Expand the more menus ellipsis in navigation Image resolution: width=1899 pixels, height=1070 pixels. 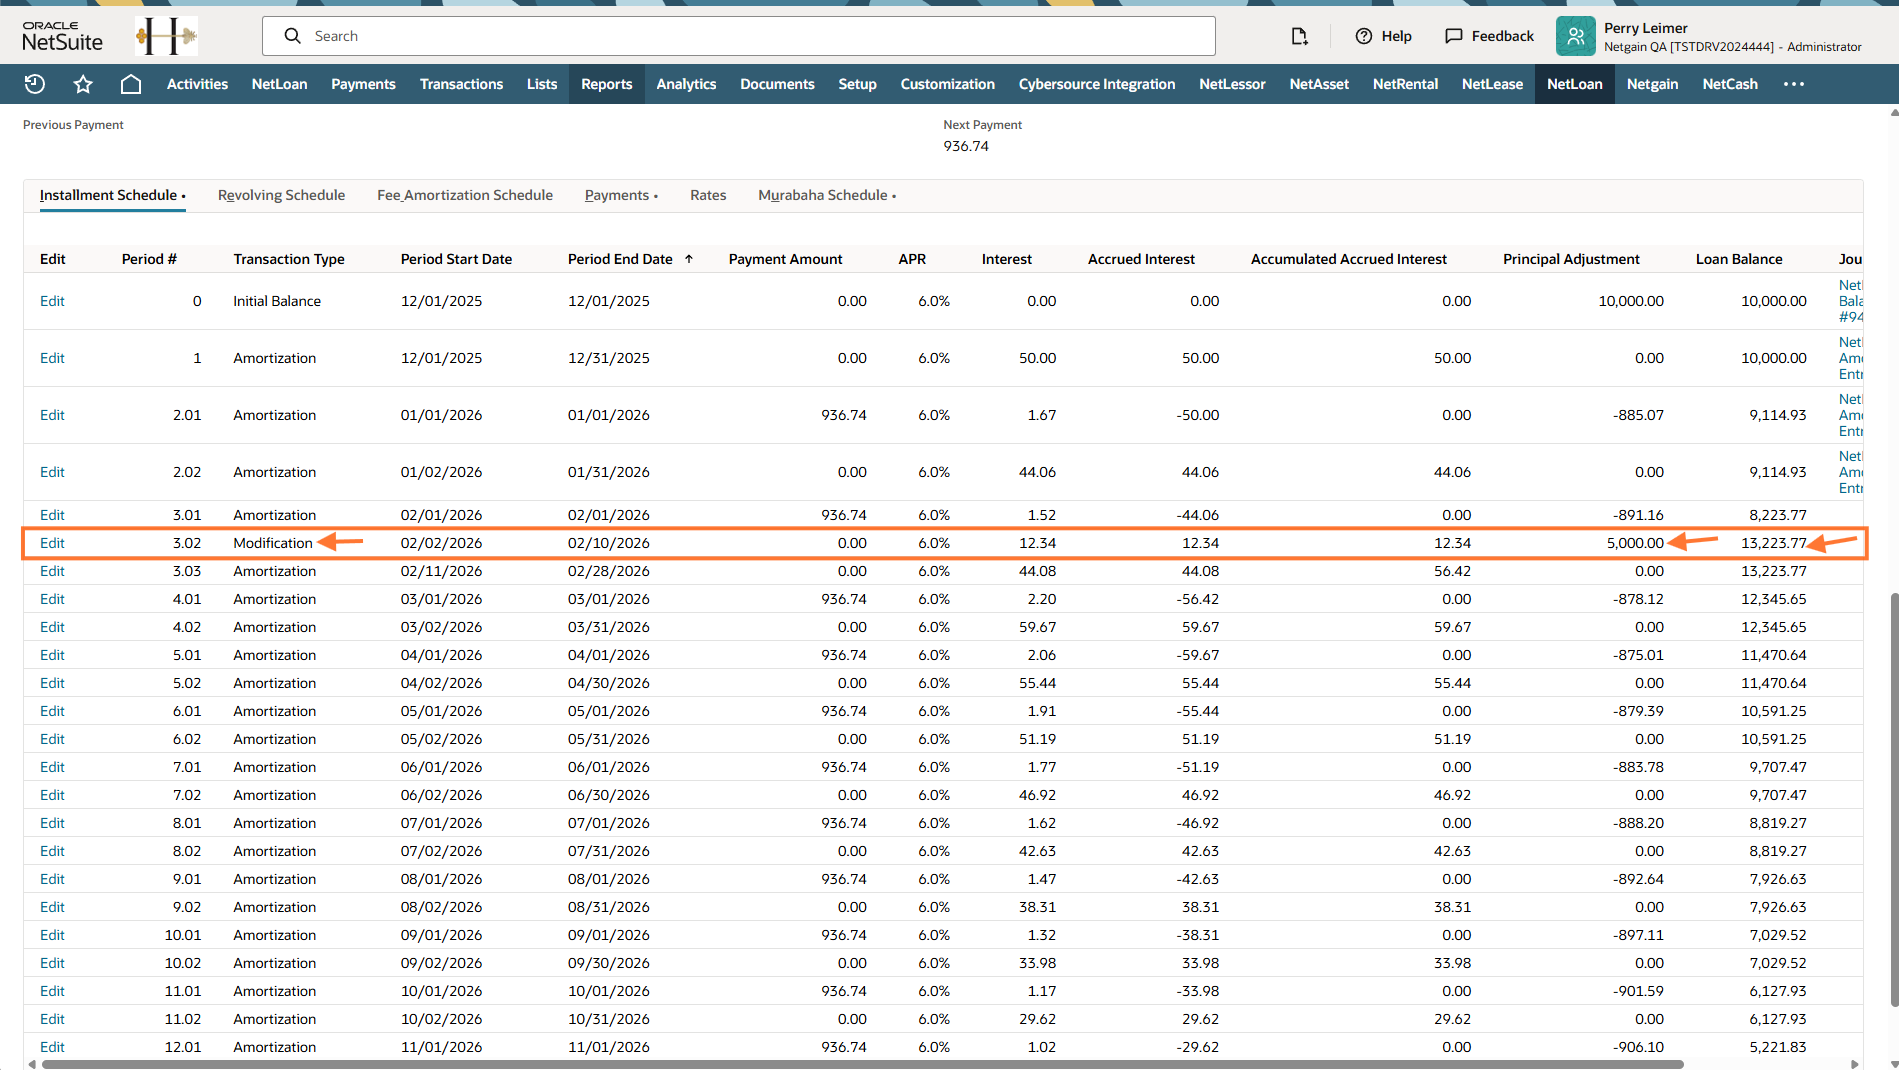click(1794, 84)
